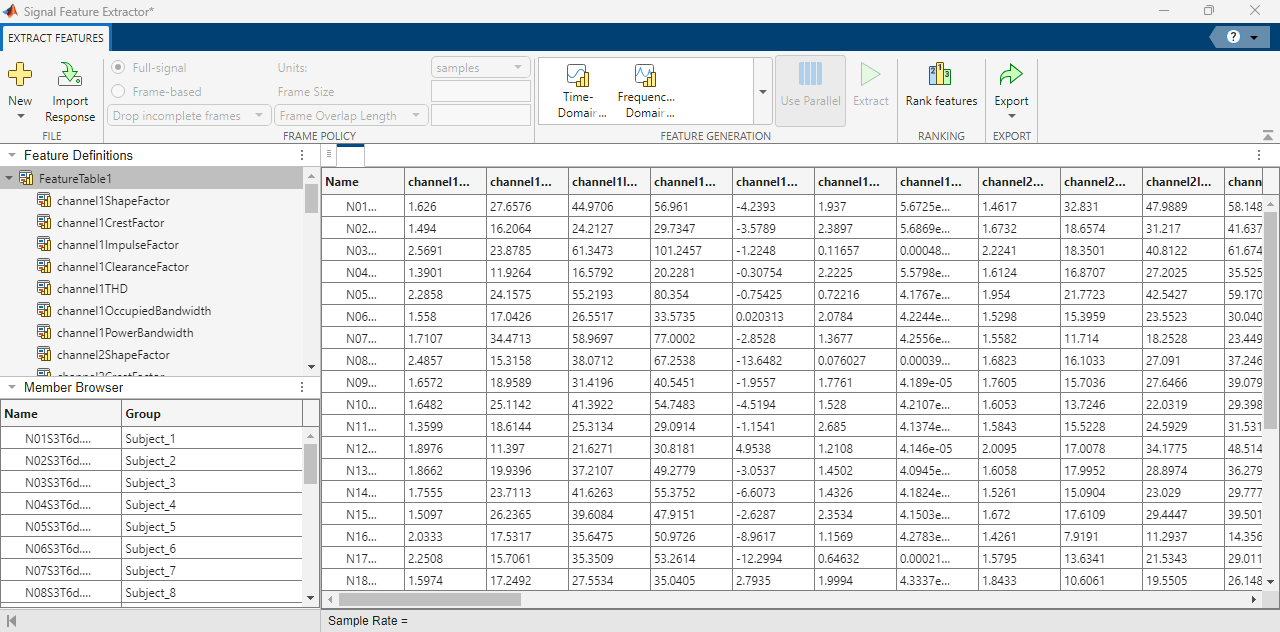Toggle Use Parallel processing
The height and width of the screenshot is (632, 1280).
810,90
